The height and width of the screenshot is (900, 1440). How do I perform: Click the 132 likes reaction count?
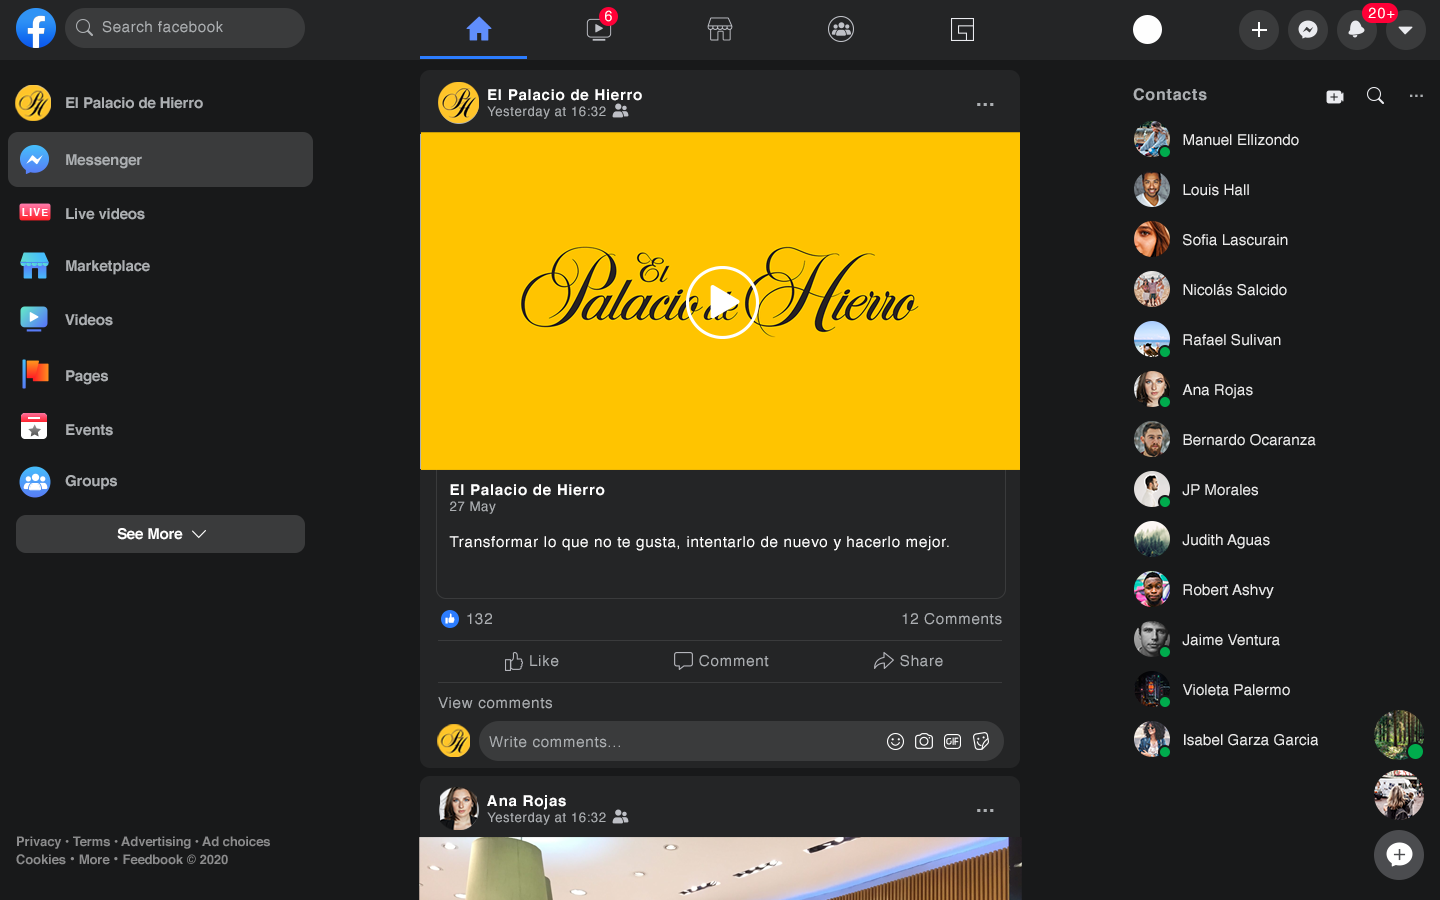(x=467, y=619)
